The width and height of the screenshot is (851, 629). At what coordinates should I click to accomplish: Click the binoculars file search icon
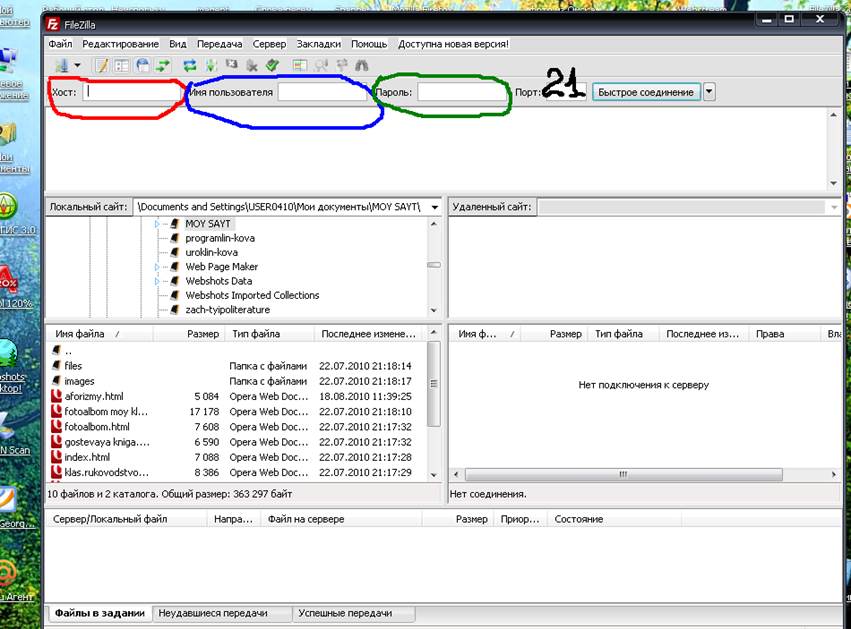pos(362,66)
